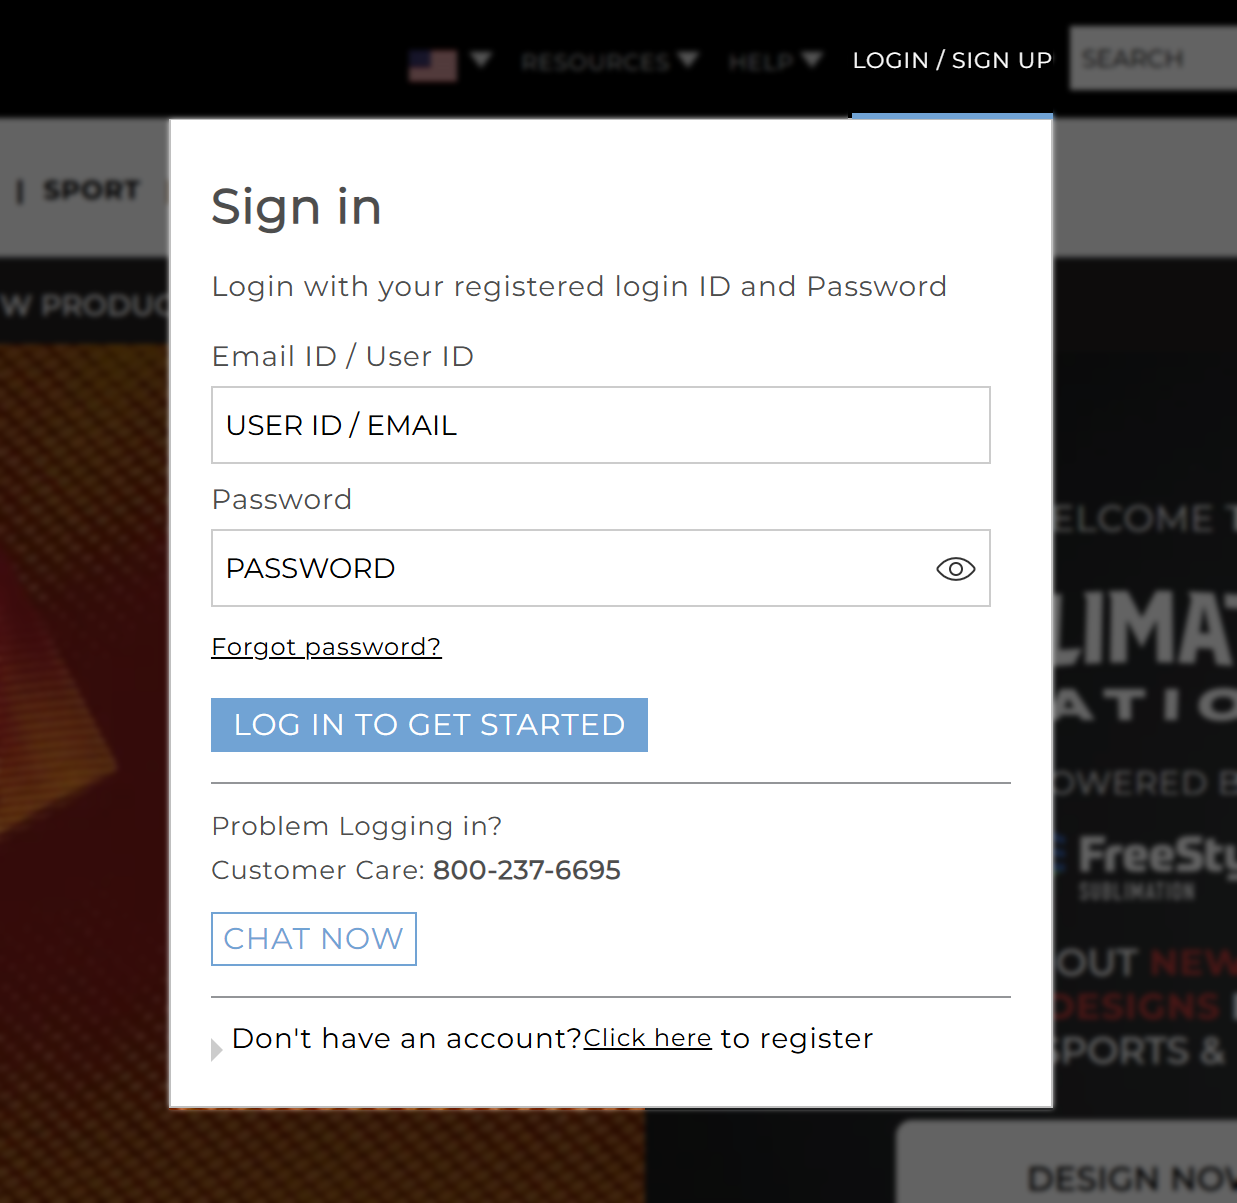Select the SPORT menu item
The height and width of the screenshot is (1203, 1237).
[x=91, y=190]
